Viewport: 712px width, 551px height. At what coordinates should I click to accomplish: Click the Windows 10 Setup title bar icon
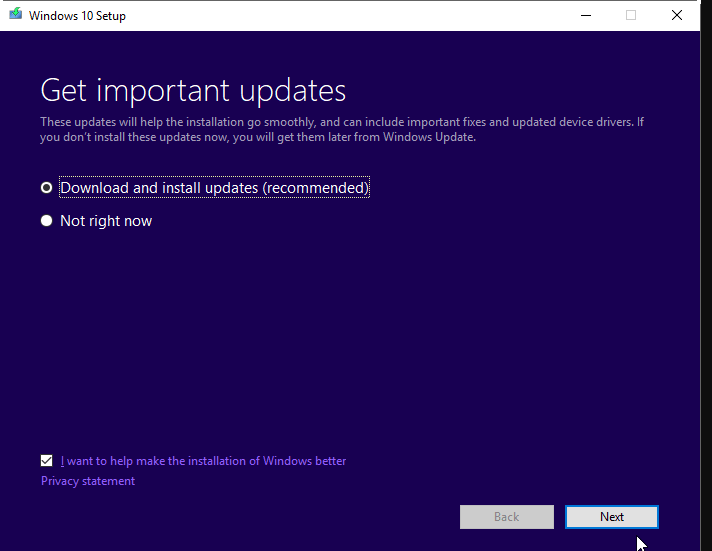tap(15, 14)
